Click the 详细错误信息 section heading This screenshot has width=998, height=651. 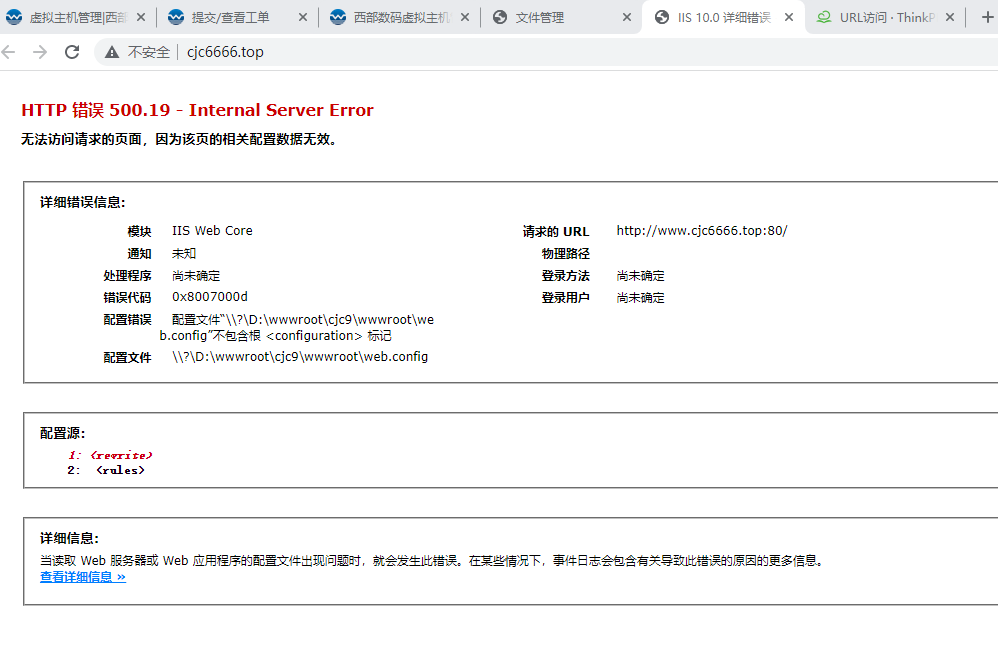pos(83,202)
